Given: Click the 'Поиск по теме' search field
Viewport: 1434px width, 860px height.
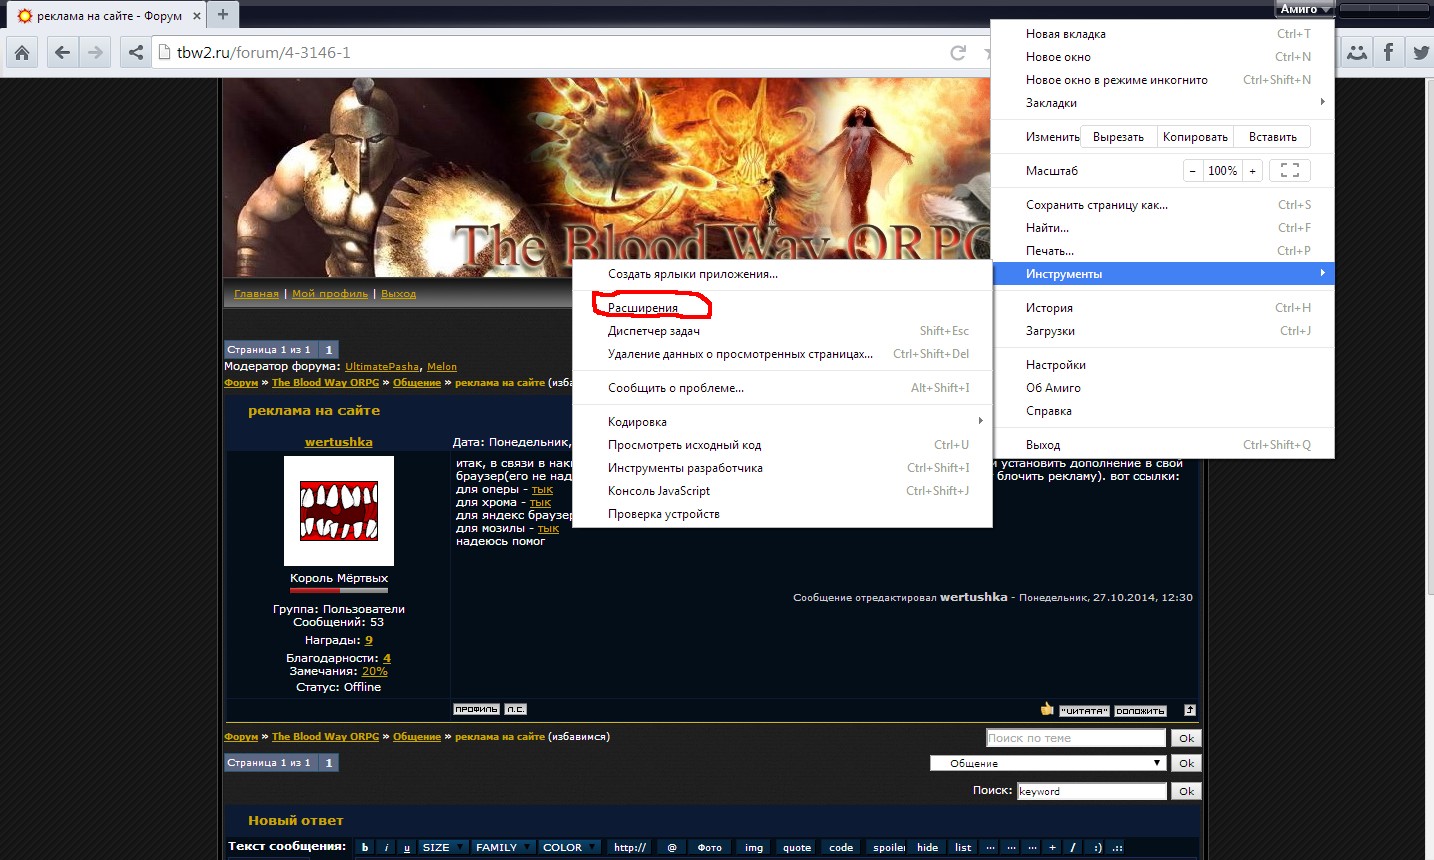Looking at the screenshot, I should (1076, 738).
